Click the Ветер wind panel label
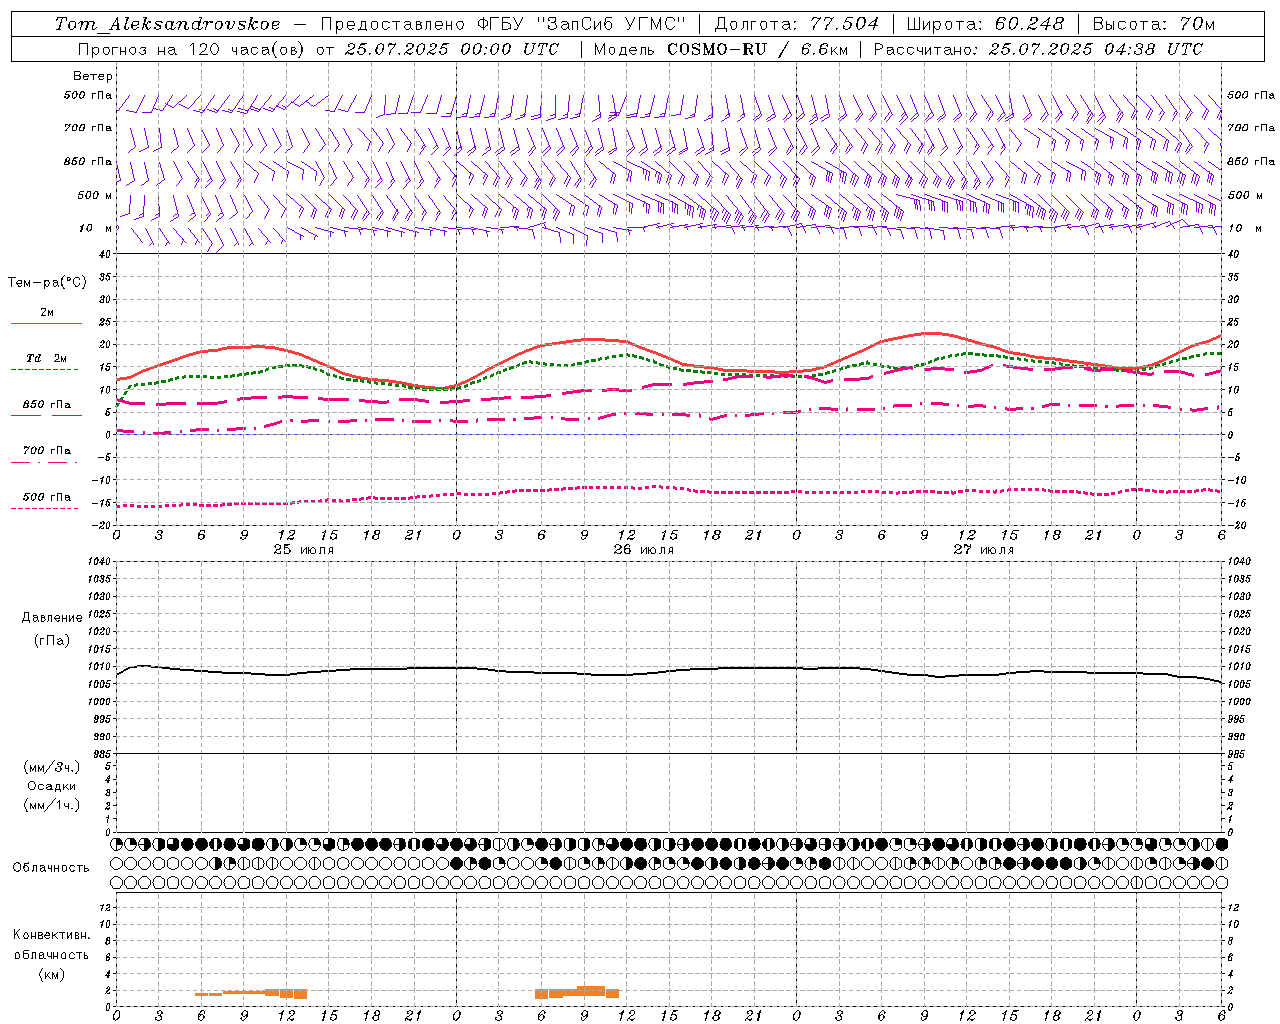Screen dimensions: 1280x1024 point(93,76)
